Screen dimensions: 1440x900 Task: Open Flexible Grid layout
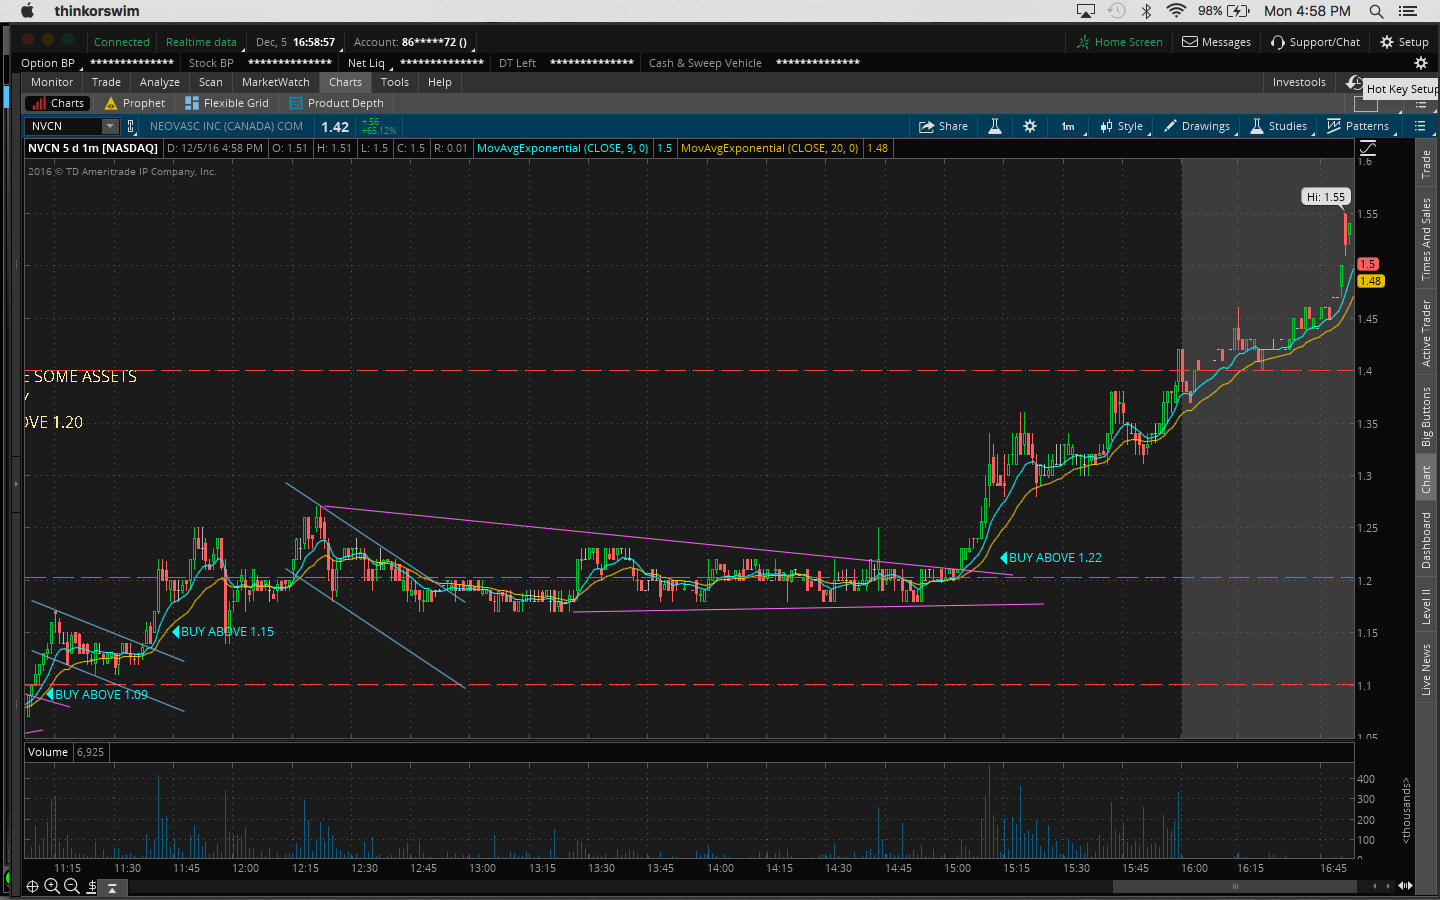point(227,103)
